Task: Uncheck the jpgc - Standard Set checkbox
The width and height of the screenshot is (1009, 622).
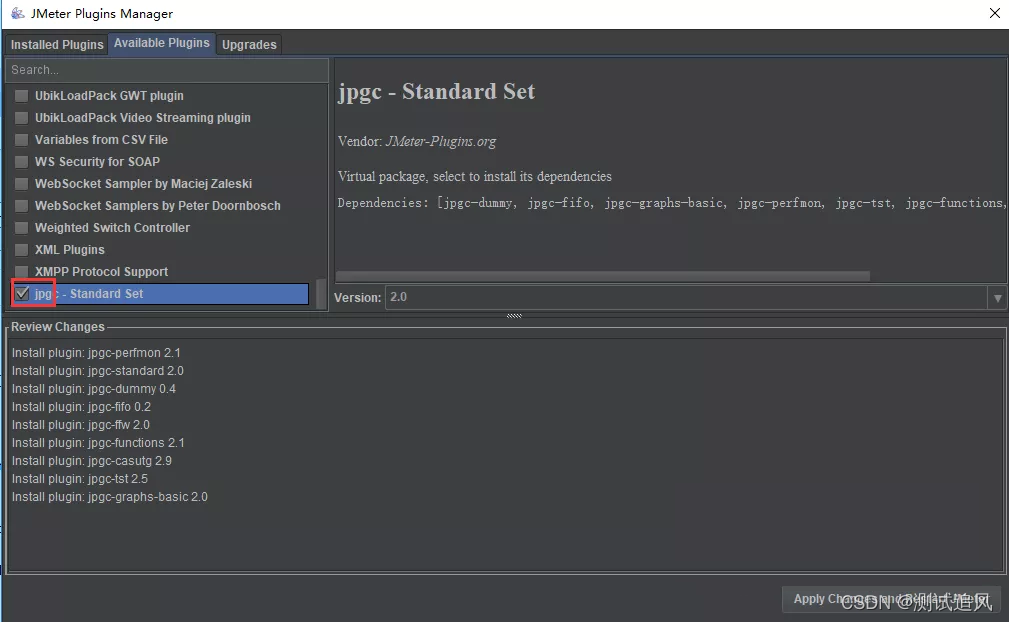Action: click(x=22, y=294)
